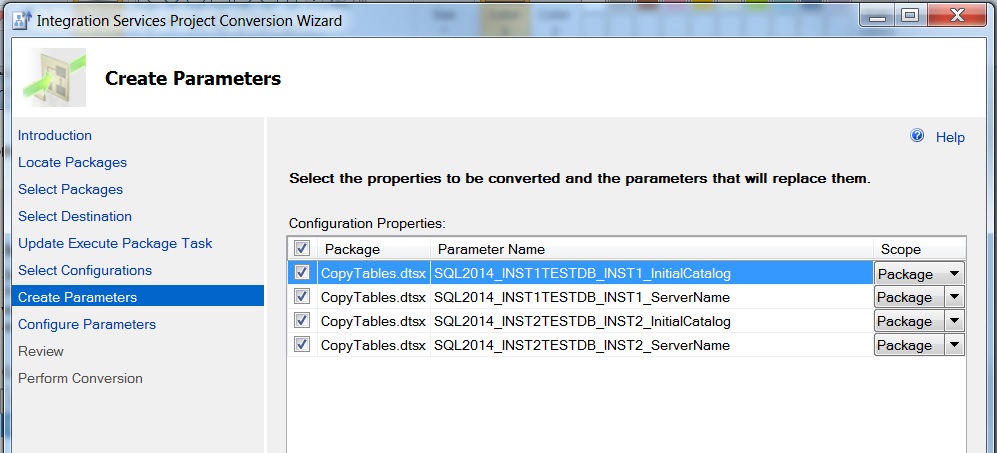Open the Select Packages step
Screen dimensions: 997x453
(x=70, y=189)
